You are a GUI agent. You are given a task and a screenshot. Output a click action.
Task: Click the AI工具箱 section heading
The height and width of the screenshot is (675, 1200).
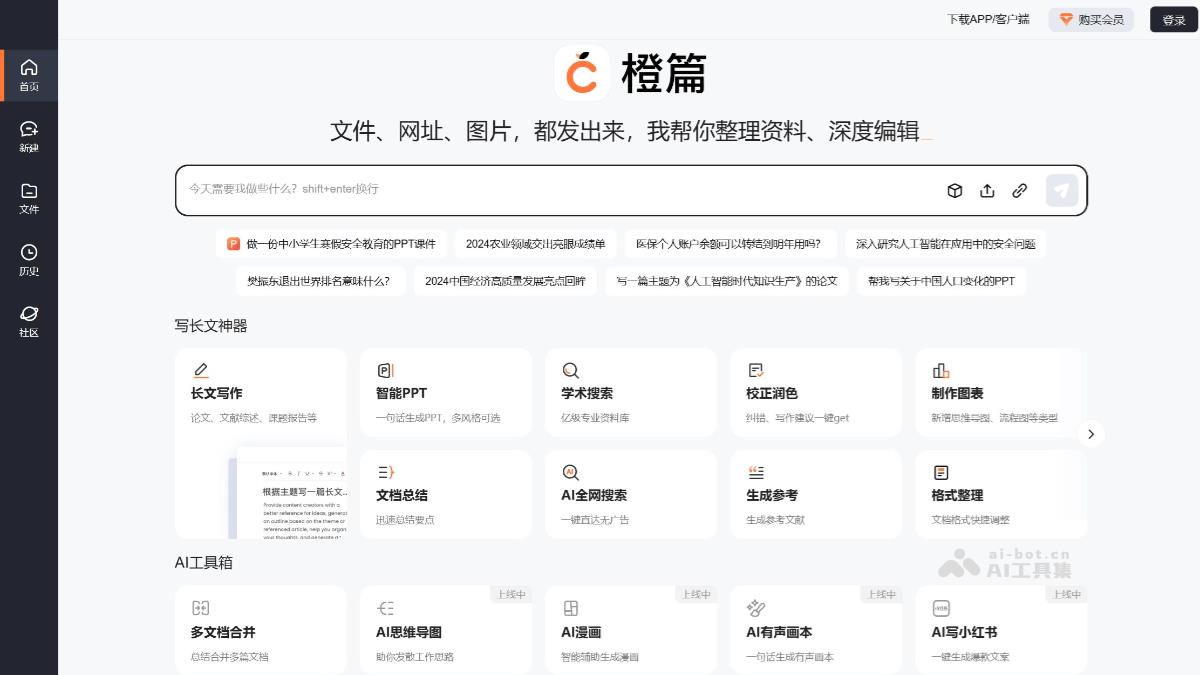[x=204, y=563]
